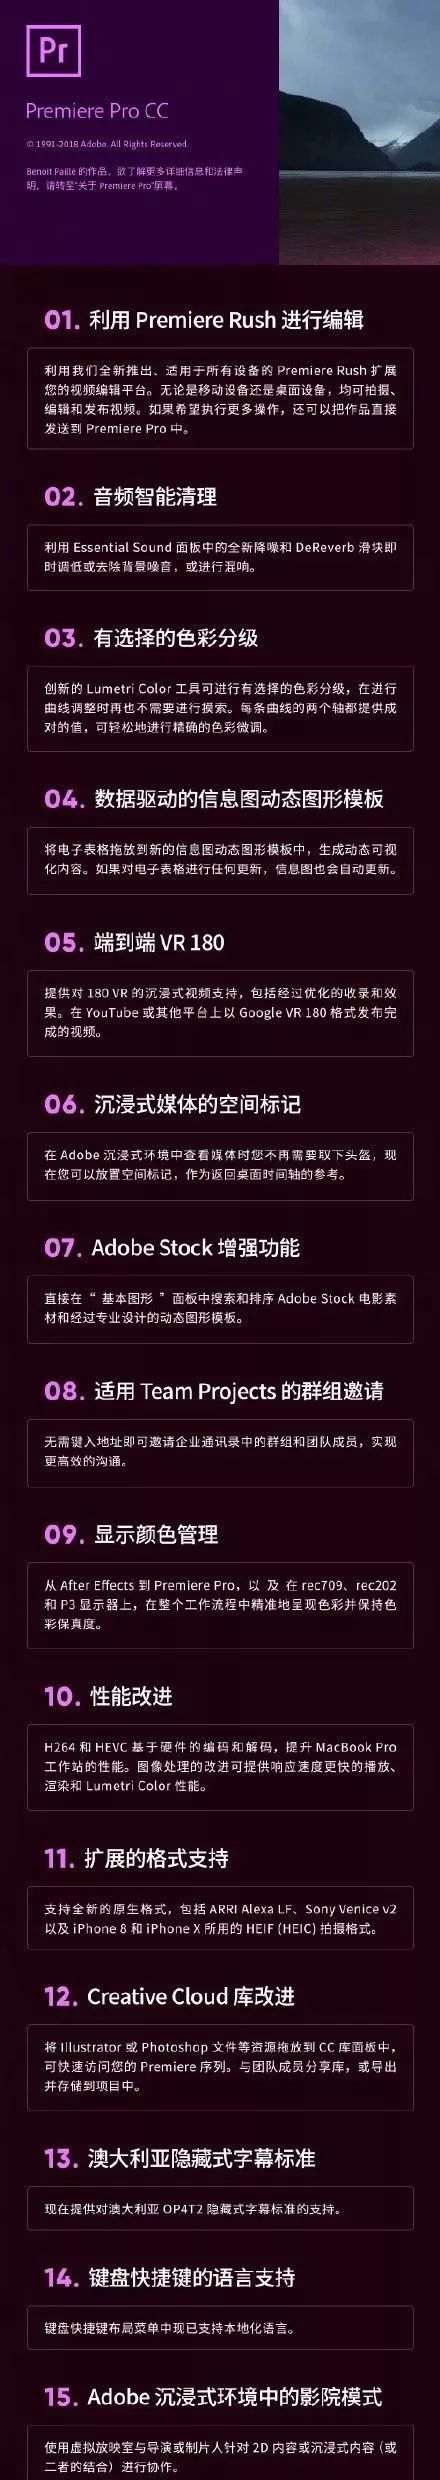
Task: Open the 10 性能改进 heading
Action: pos(108,1695)
